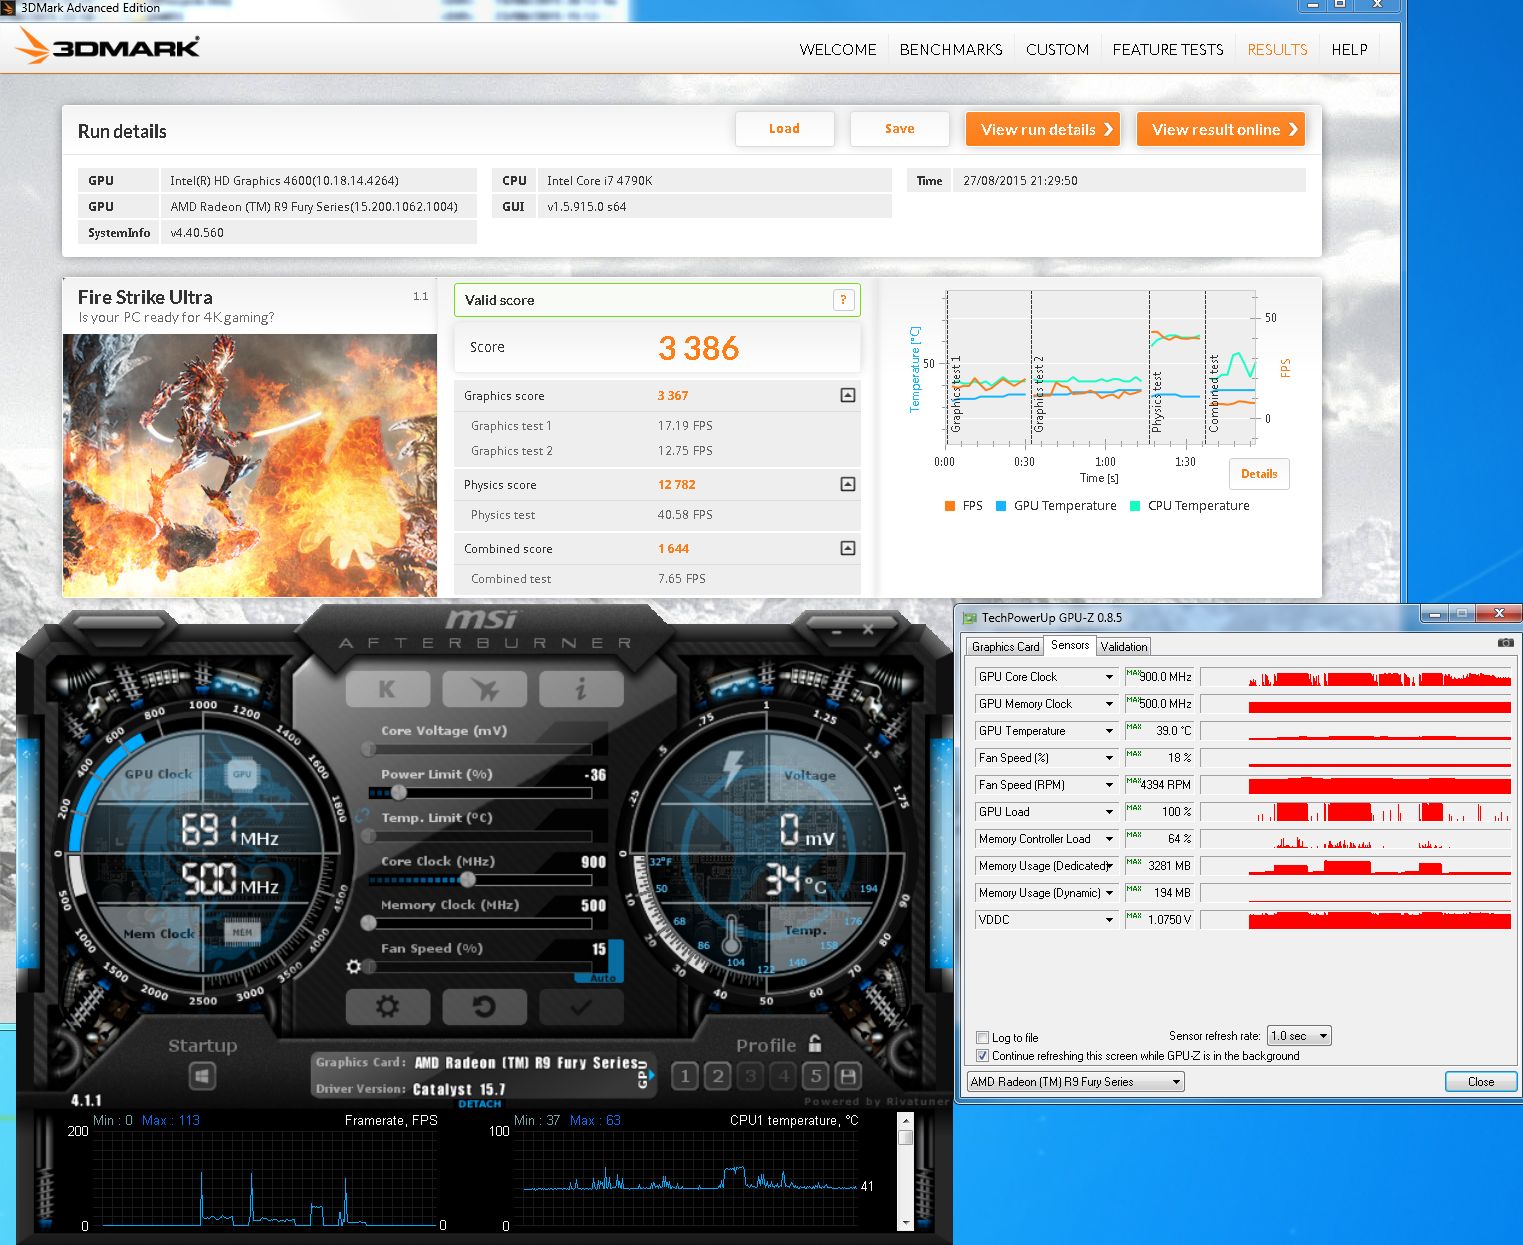Click the Close button in GPU-Z
The width and height of the screenshot is (1523, 1245).
[x=1481, y=1082]
